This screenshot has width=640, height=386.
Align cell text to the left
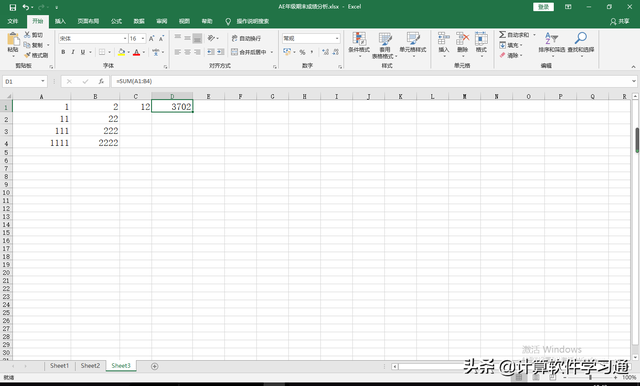coord(178,52)
